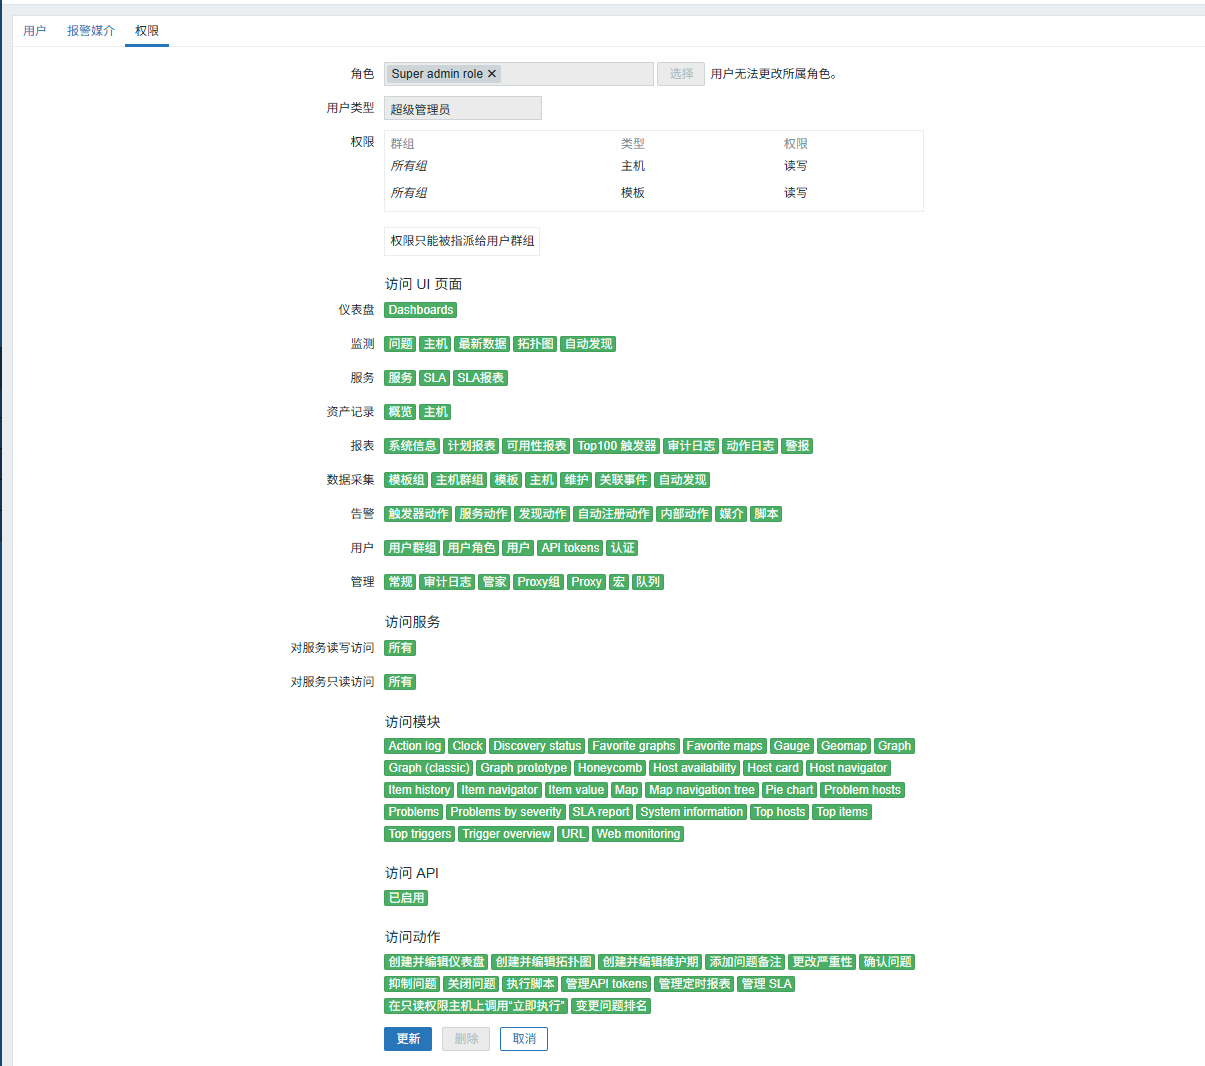Screen dimensions: 1205x1066
Task: Click the Proxy组 tag under 管理
Action: tap(538, 582)
